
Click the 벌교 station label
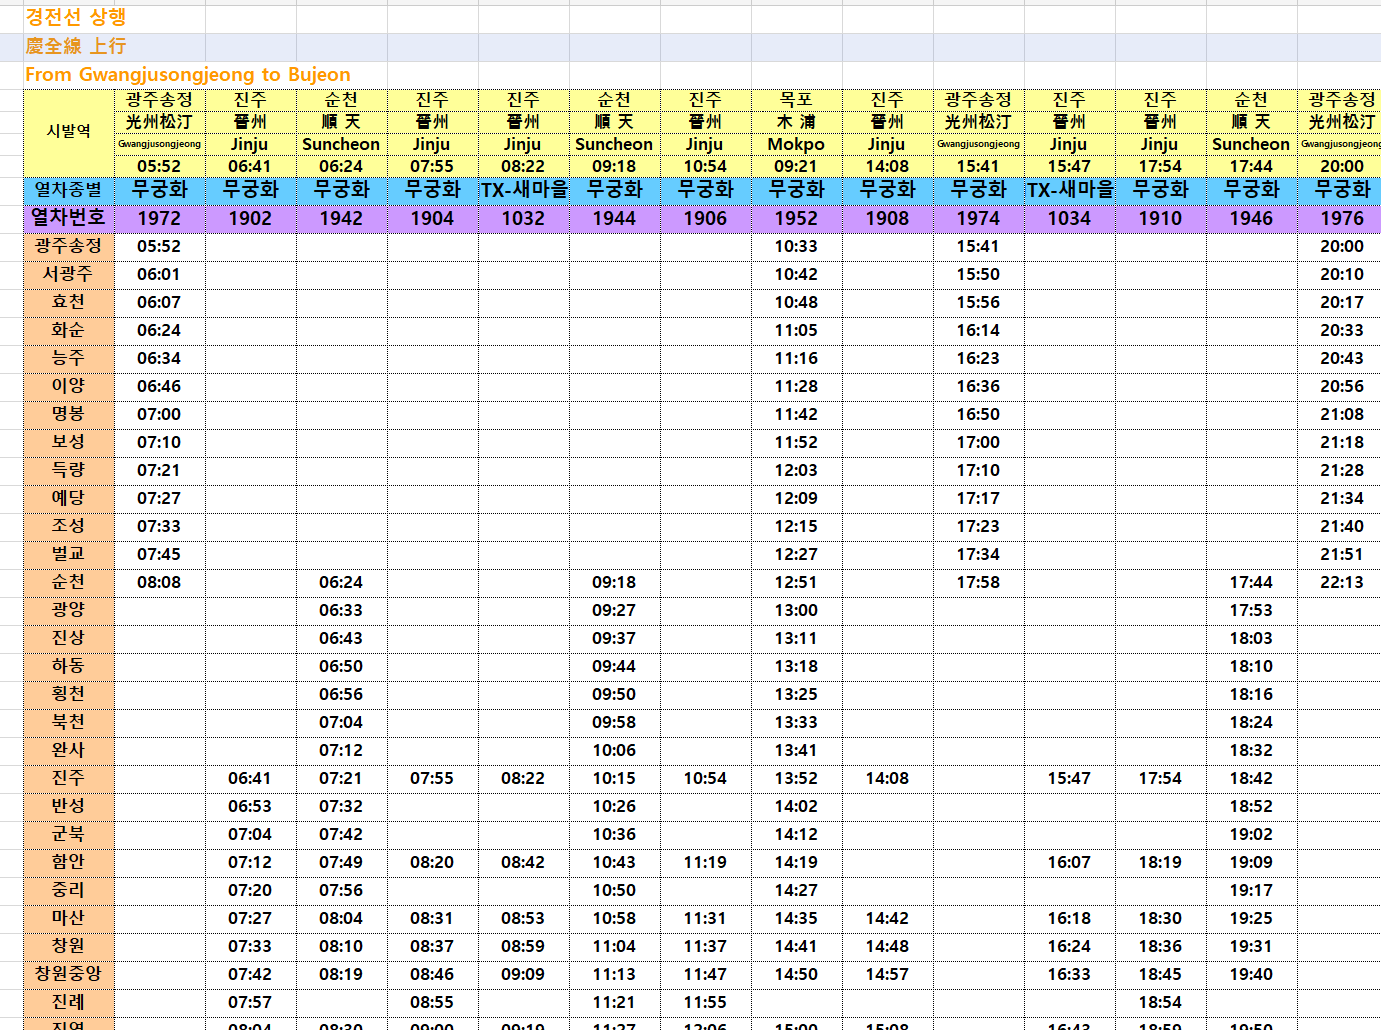tap(69, 554)
